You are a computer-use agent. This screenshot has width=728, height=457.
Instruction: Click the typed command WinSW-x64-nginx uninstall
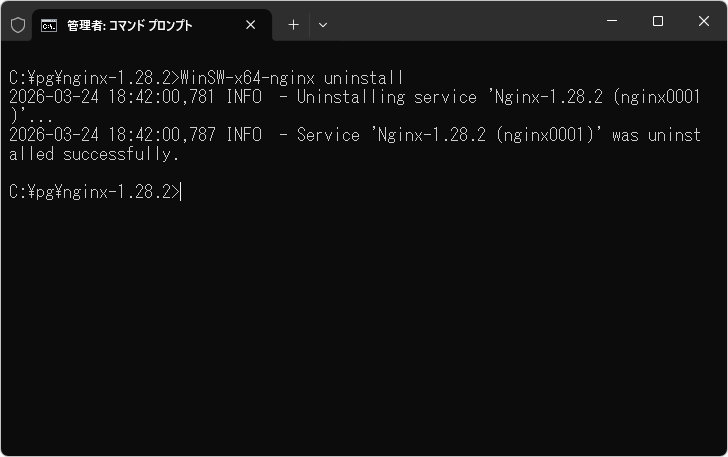click(x=292, y=78)
